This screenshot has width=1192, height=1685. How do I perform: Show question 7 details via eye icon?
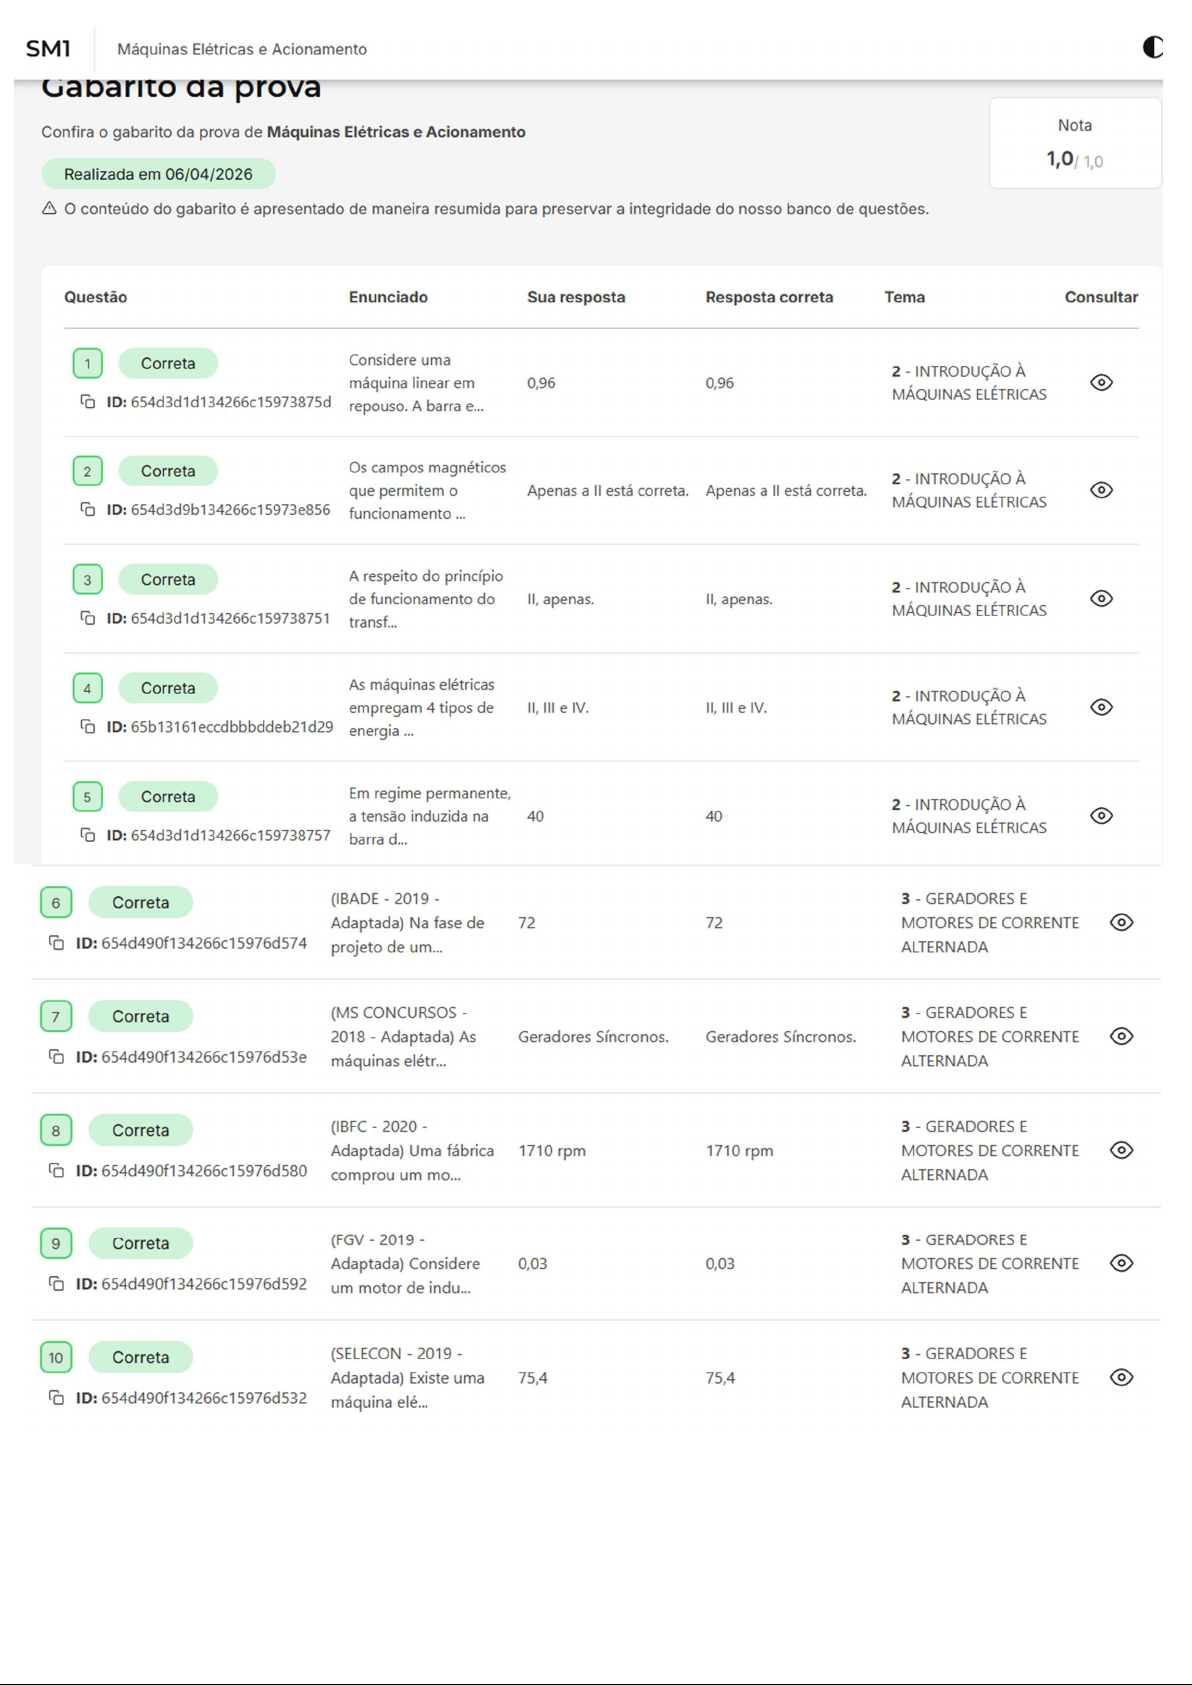pyautogui.click(x=1121, y=1037)
